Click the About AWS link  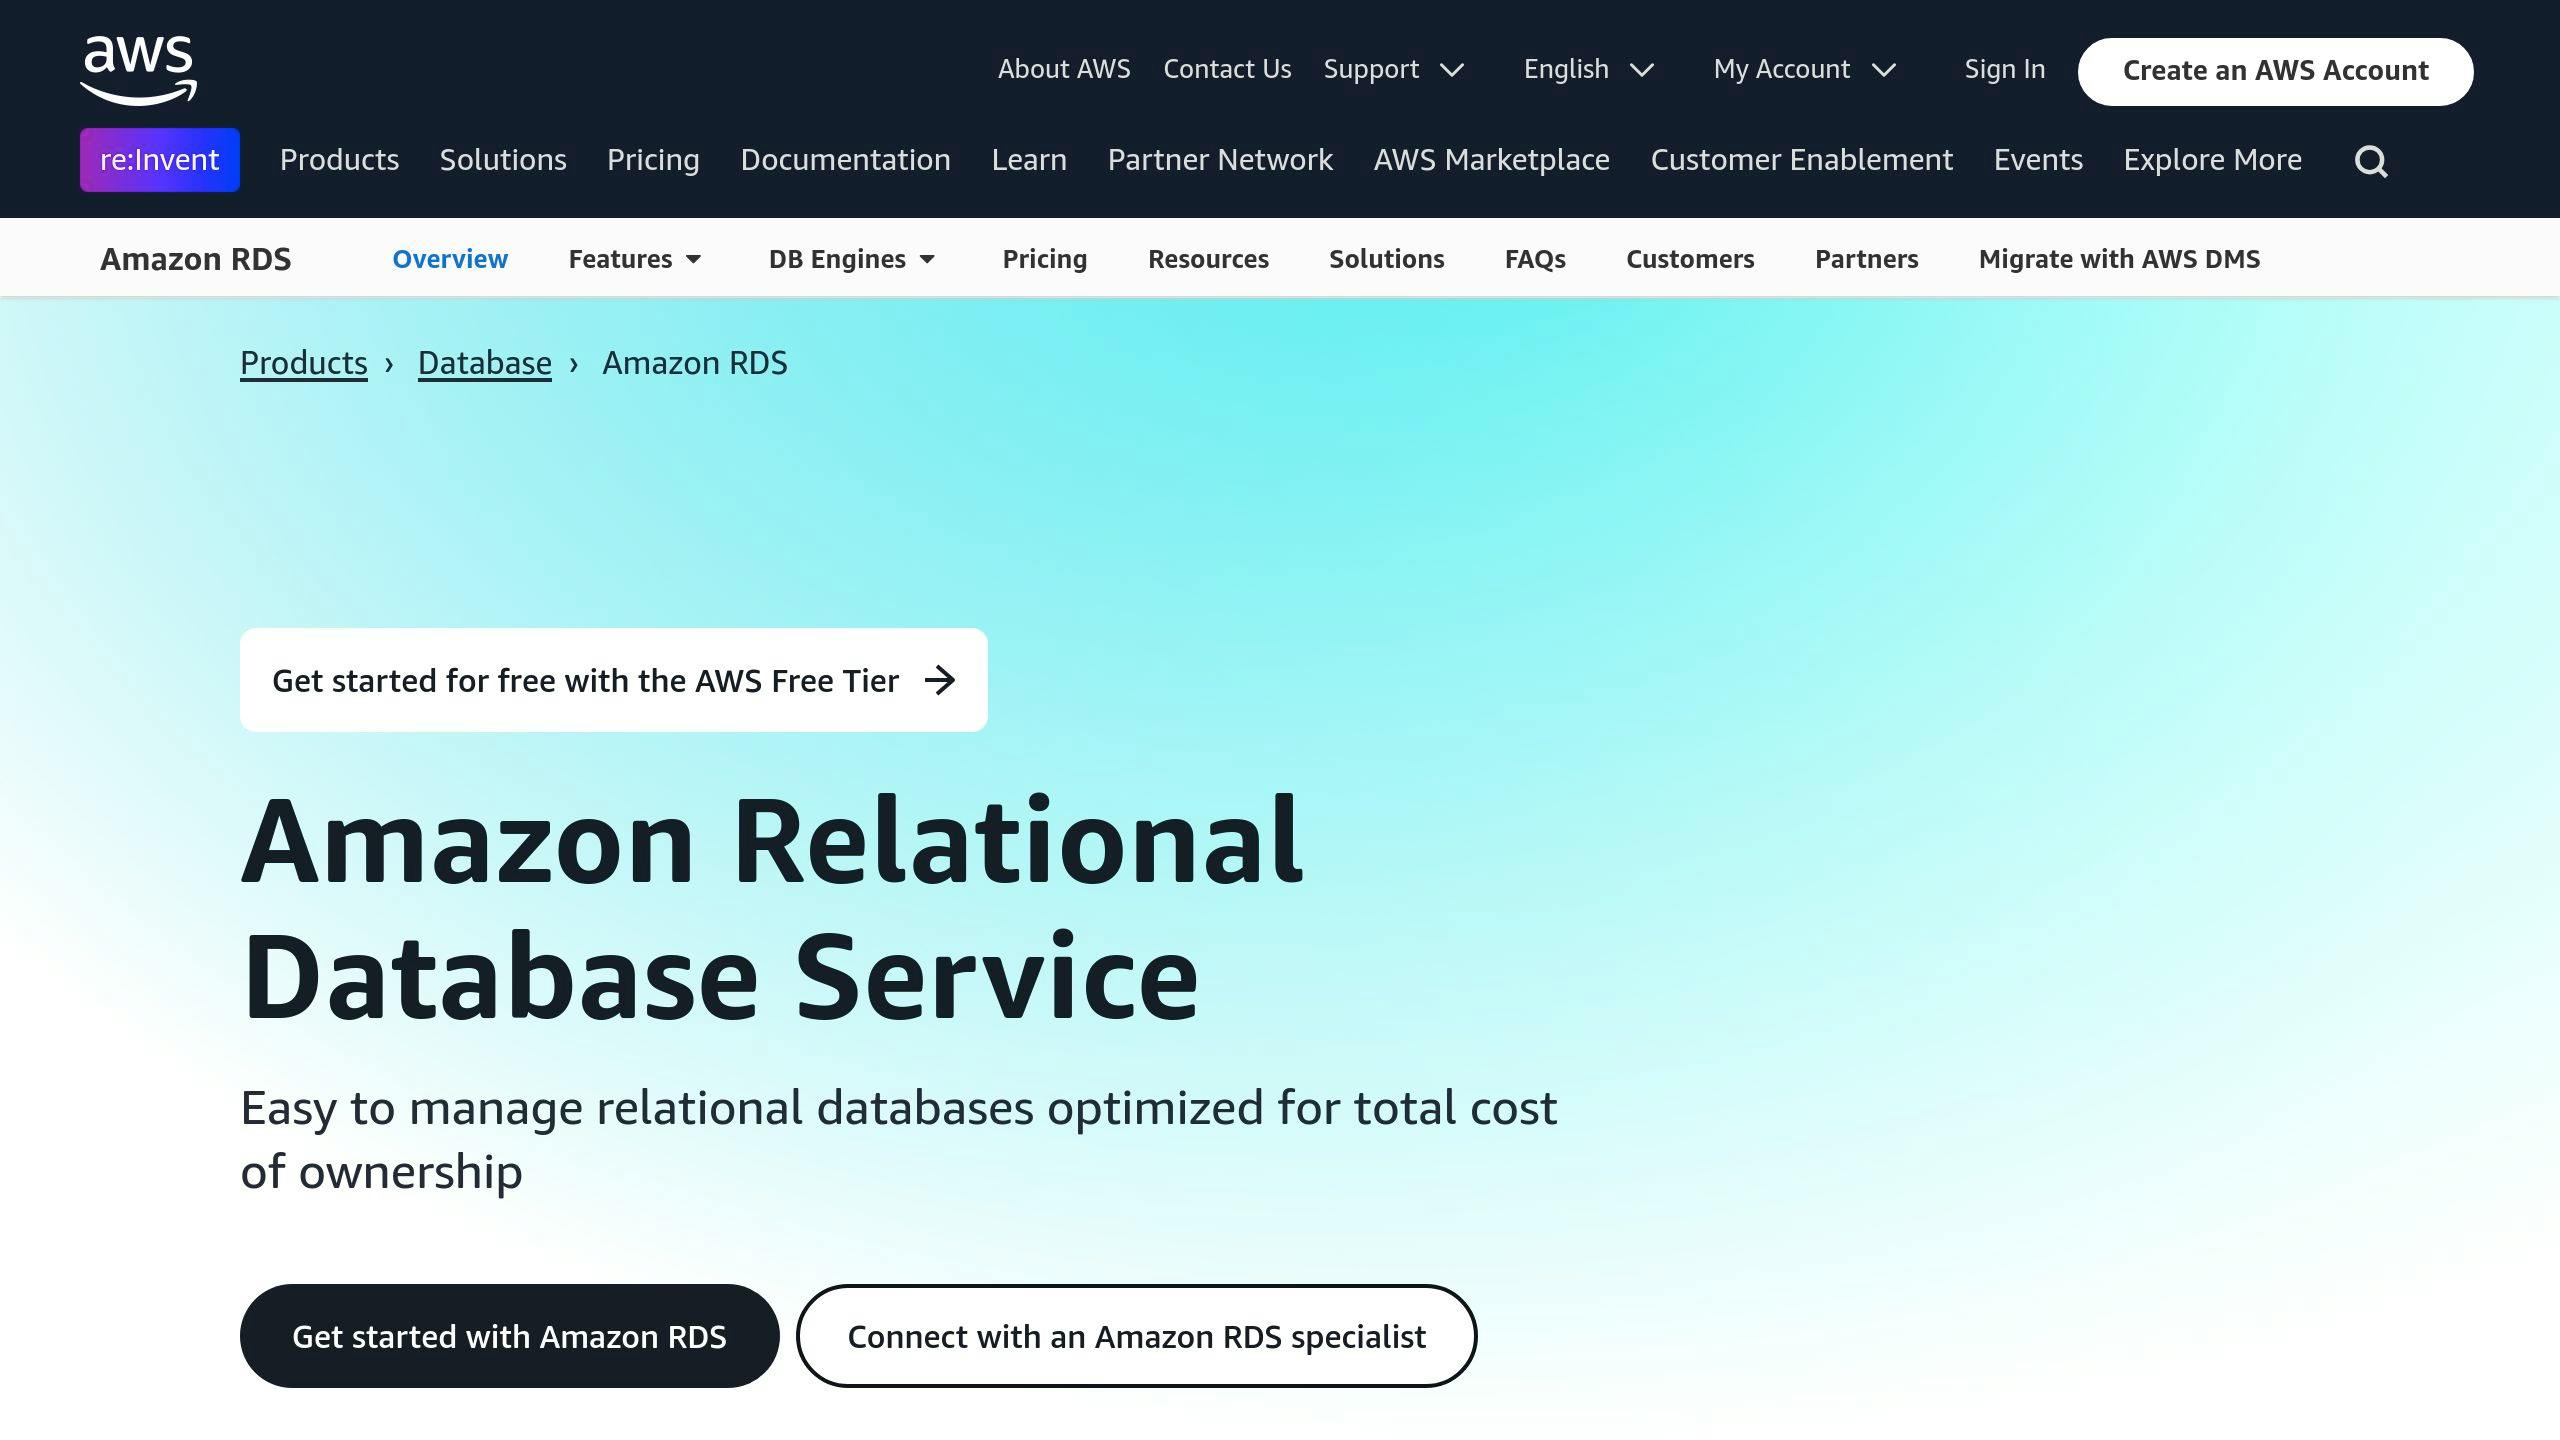pyautogui.click(x=1064, y=69)
